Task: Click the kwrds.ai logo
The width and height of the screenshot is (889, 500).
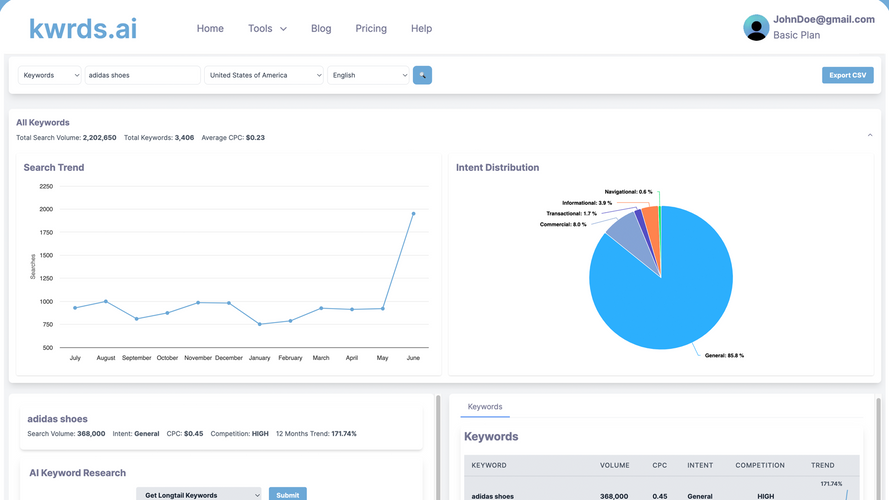Action: click(83, 29)
